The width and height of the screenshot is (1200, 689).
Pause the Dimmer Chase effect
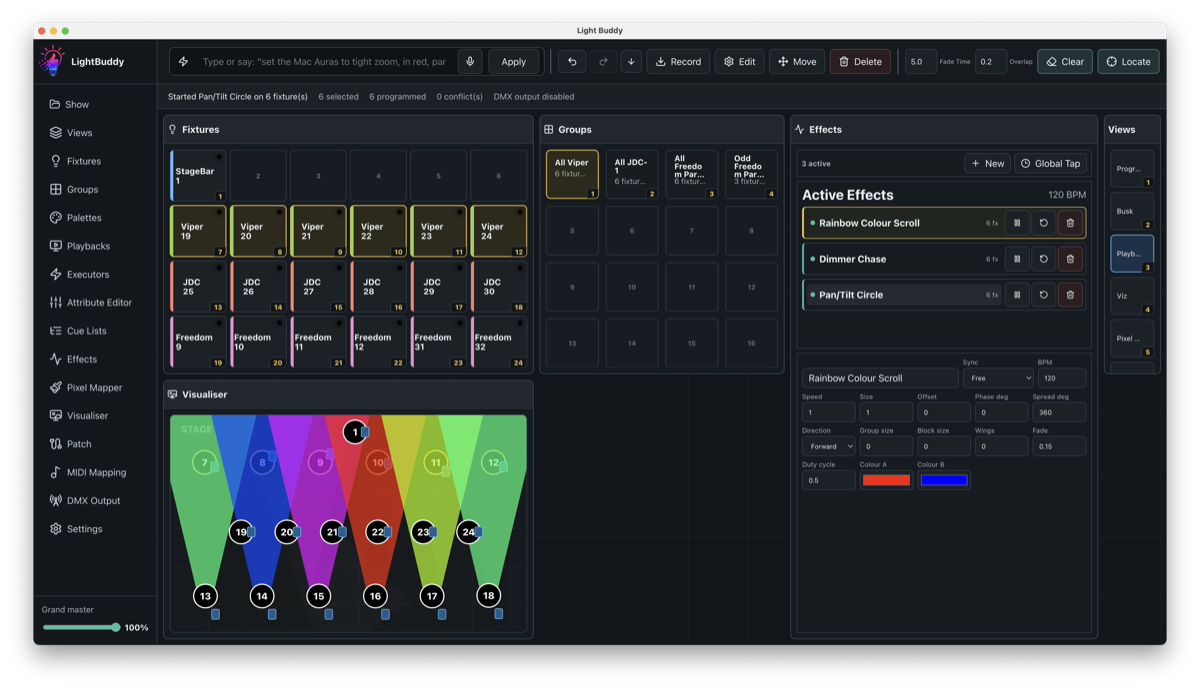click(x=1017, y=259)
